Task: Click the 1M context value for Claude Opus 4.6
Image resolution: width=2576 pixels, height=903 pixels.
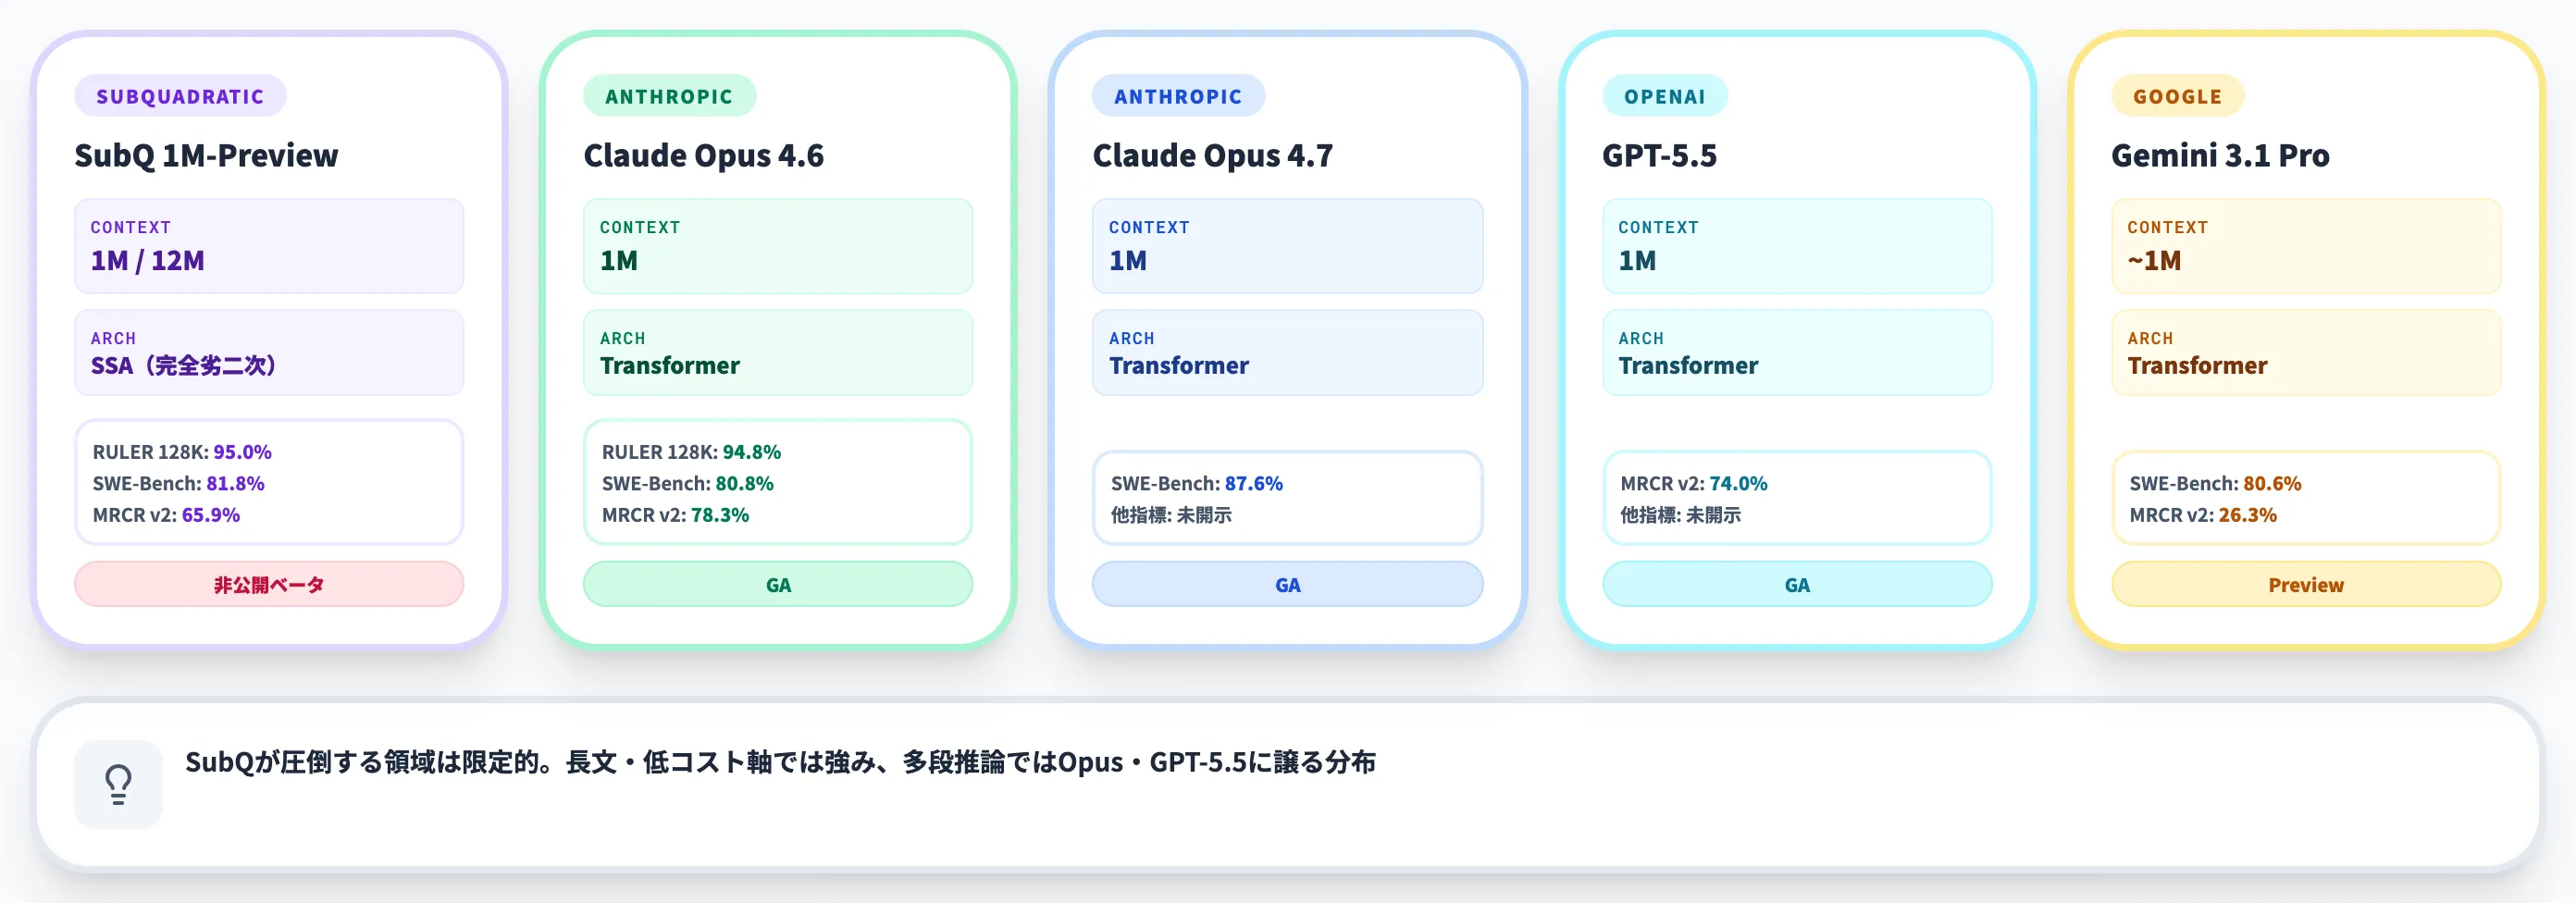Action: pos(619,260)
